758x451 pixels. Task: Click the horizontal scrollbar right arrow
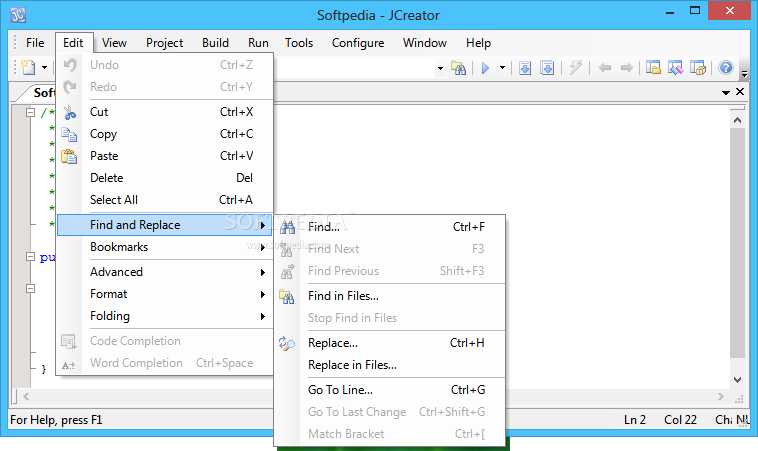coord(721,396)
